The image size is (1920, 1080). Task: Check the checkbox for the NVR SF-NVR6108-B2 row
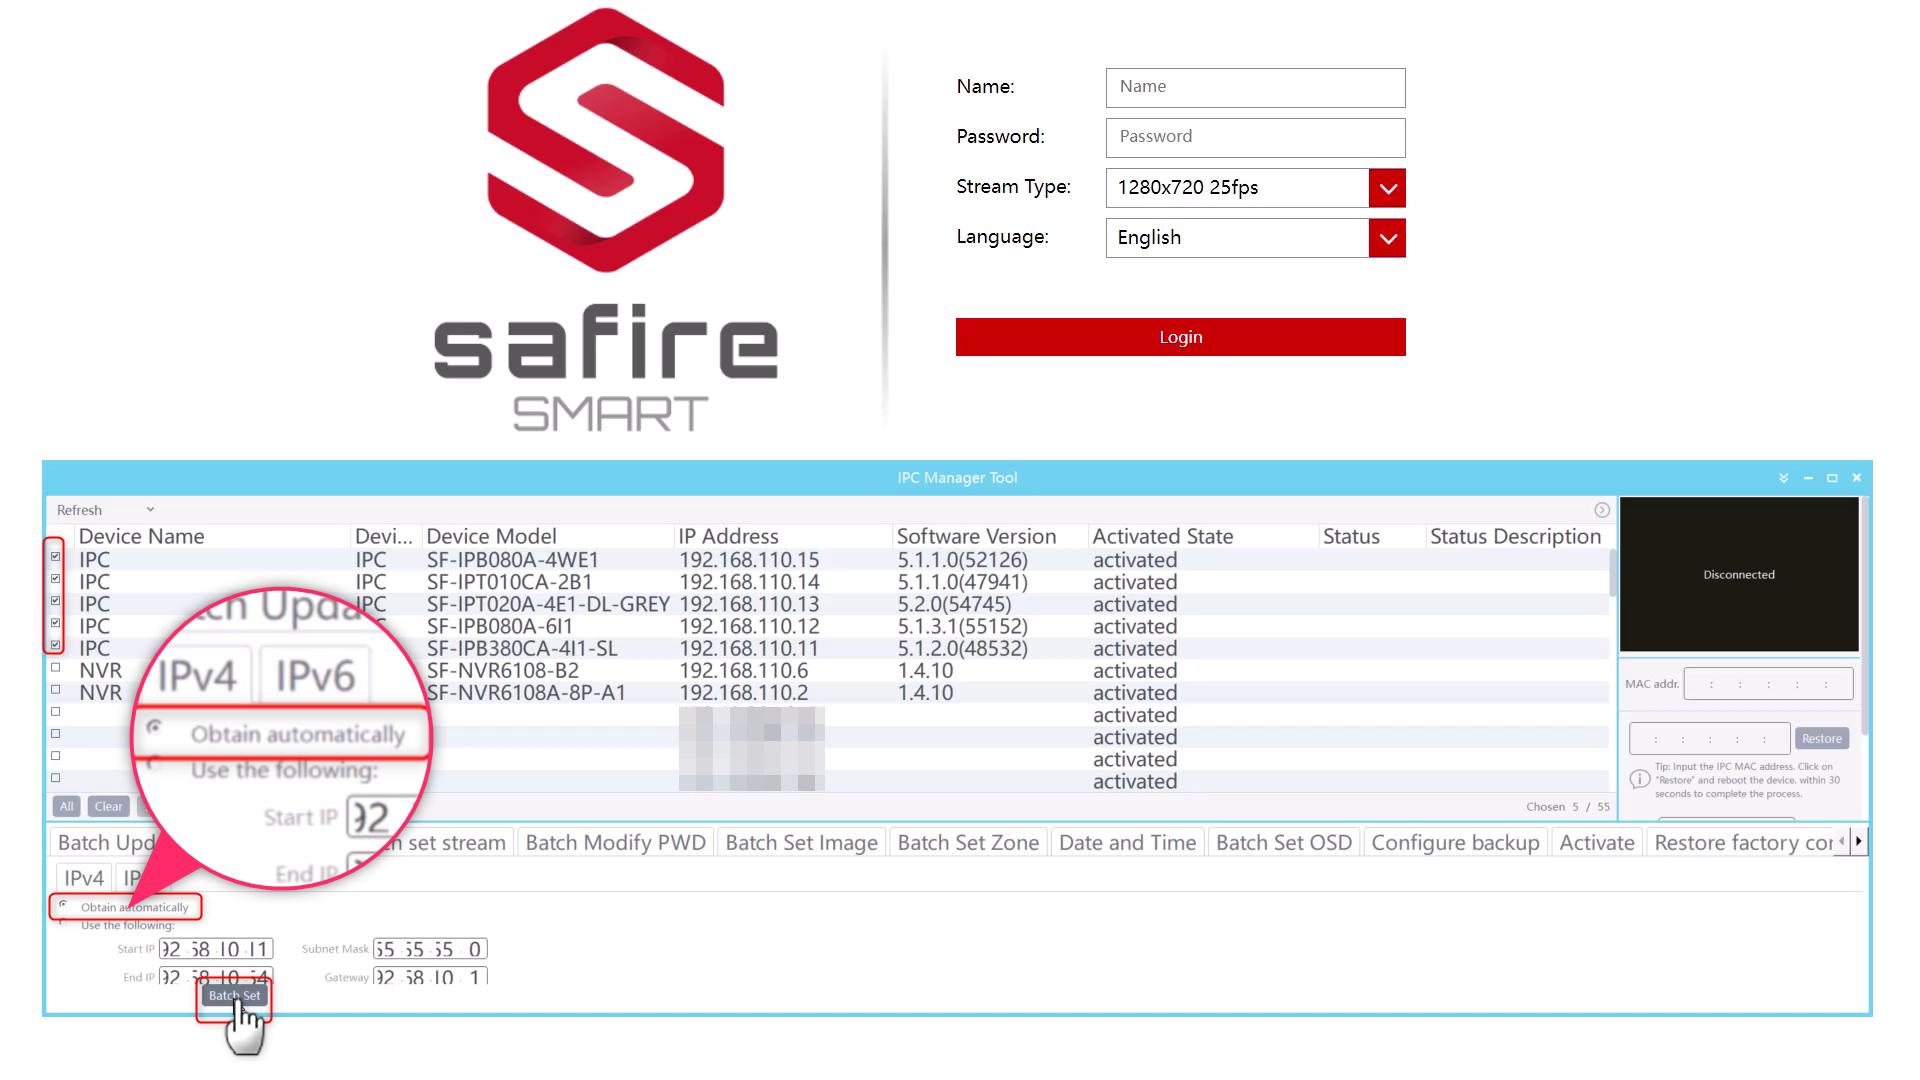tap(55, 670)
